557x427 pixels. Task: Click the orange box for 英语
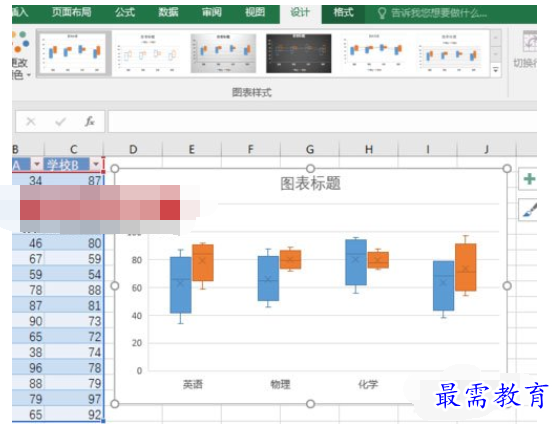tap(203, 263)
